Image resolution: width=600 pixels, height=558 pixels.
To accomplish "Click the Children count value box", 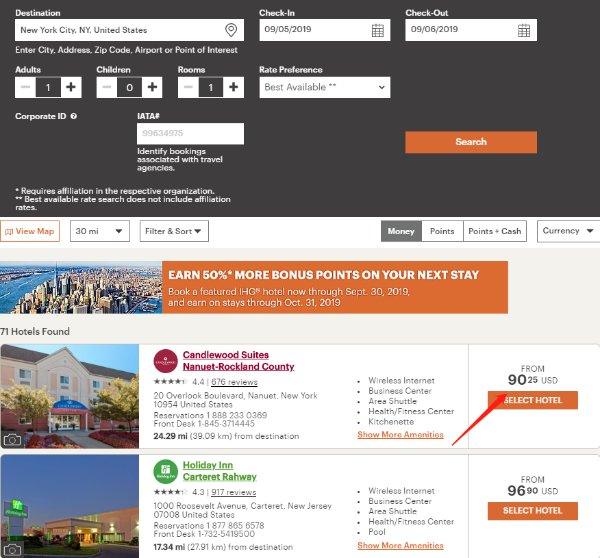I will (x=129, y=87).
